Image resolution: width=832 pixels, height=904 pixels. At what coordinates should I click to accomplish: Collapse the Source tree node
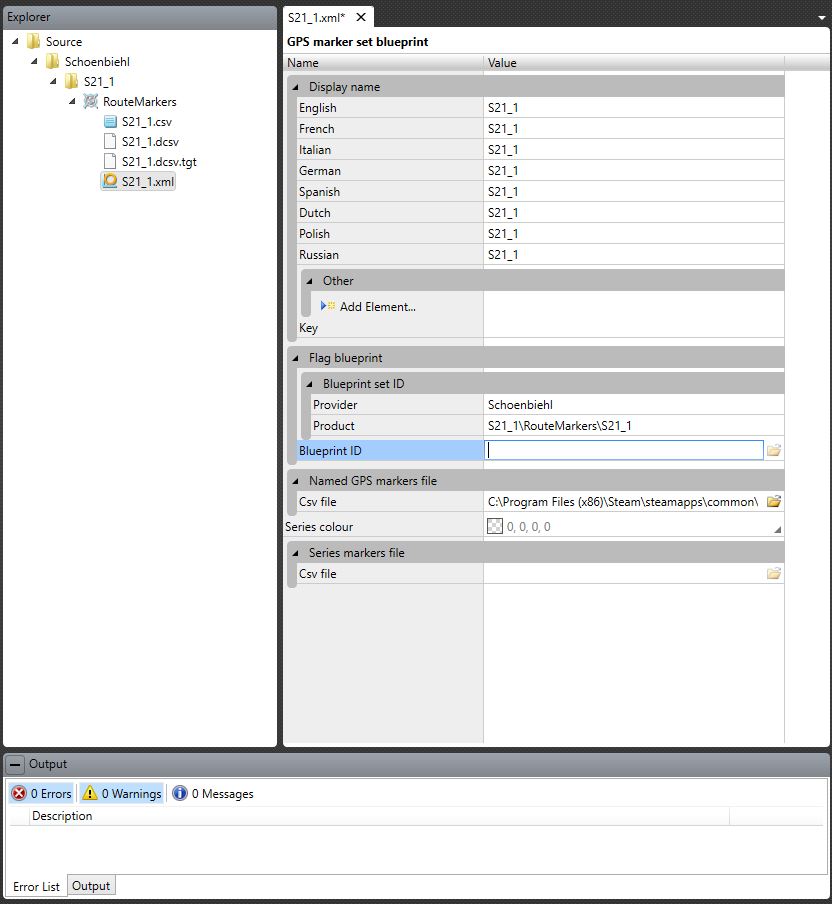[x=15, y=42]
